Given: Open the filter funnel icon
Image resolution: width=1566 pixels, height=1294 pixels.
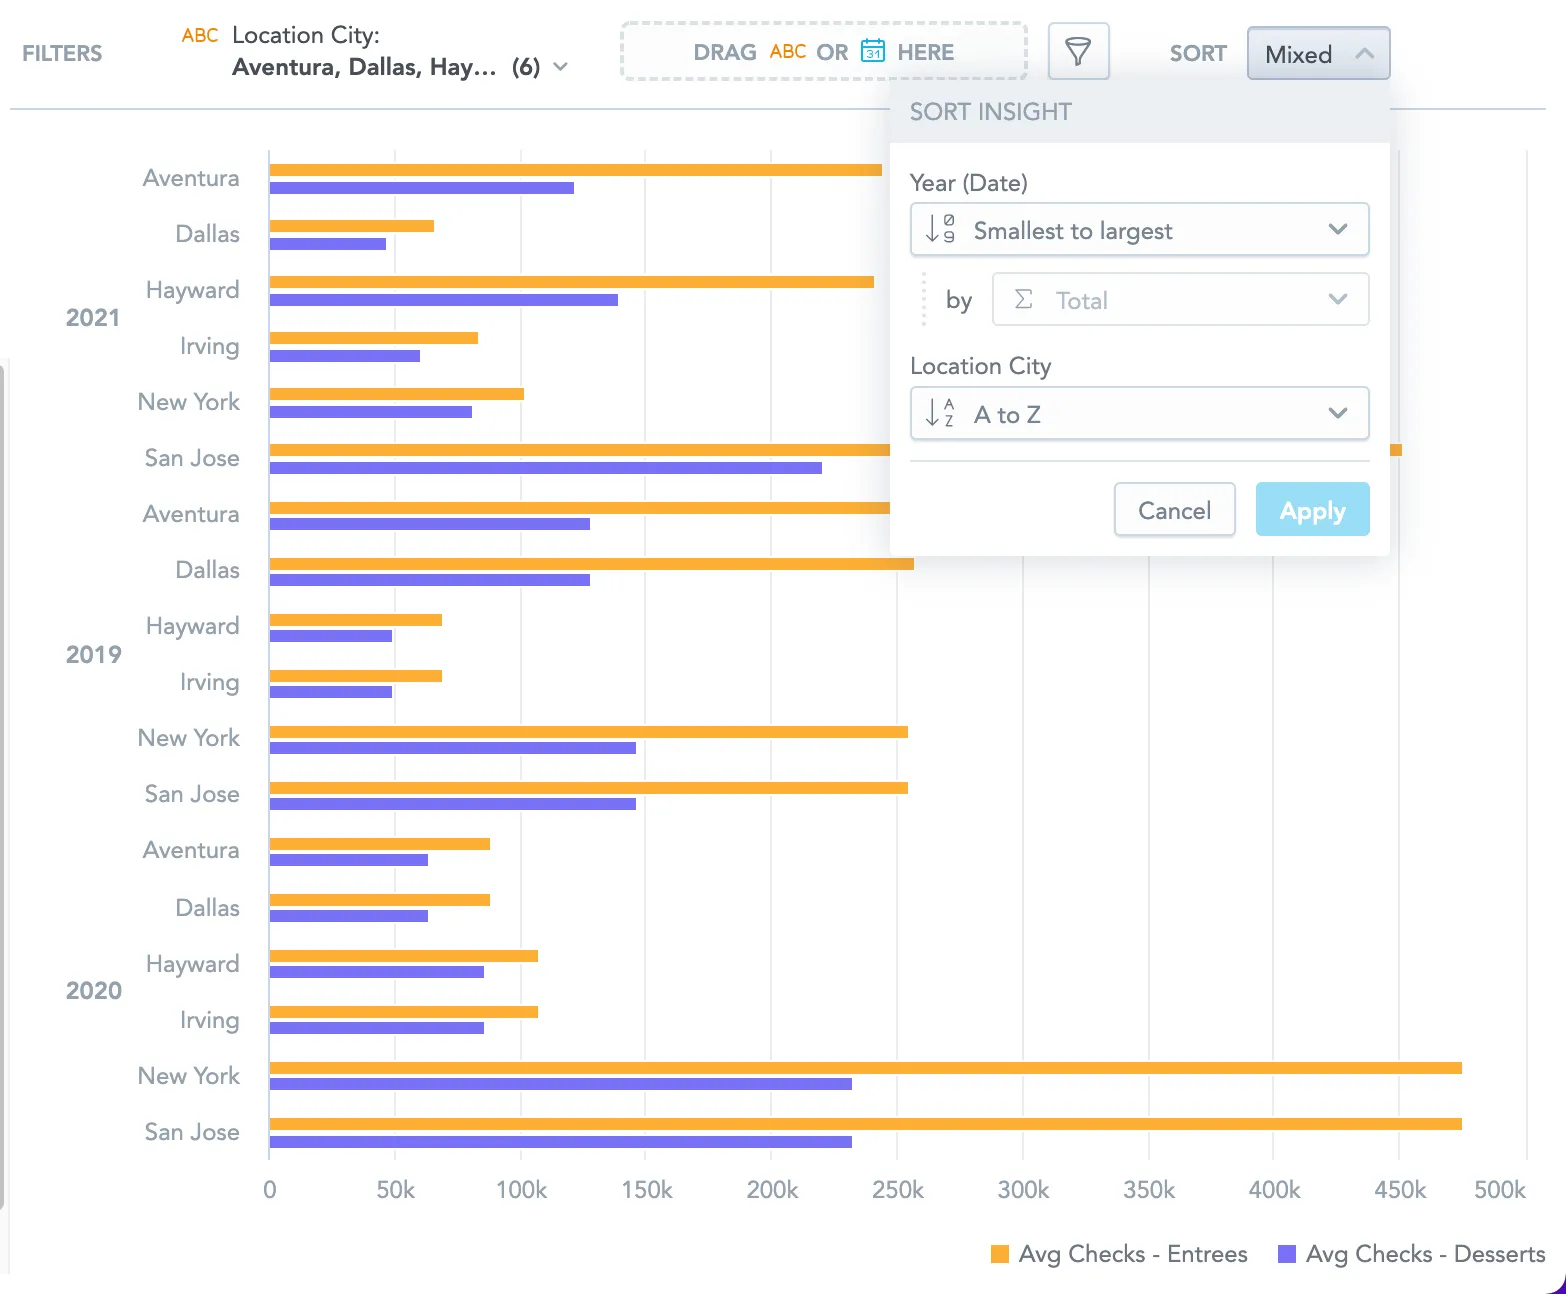Looking at the screenshot, I should tap(1078, 51).
